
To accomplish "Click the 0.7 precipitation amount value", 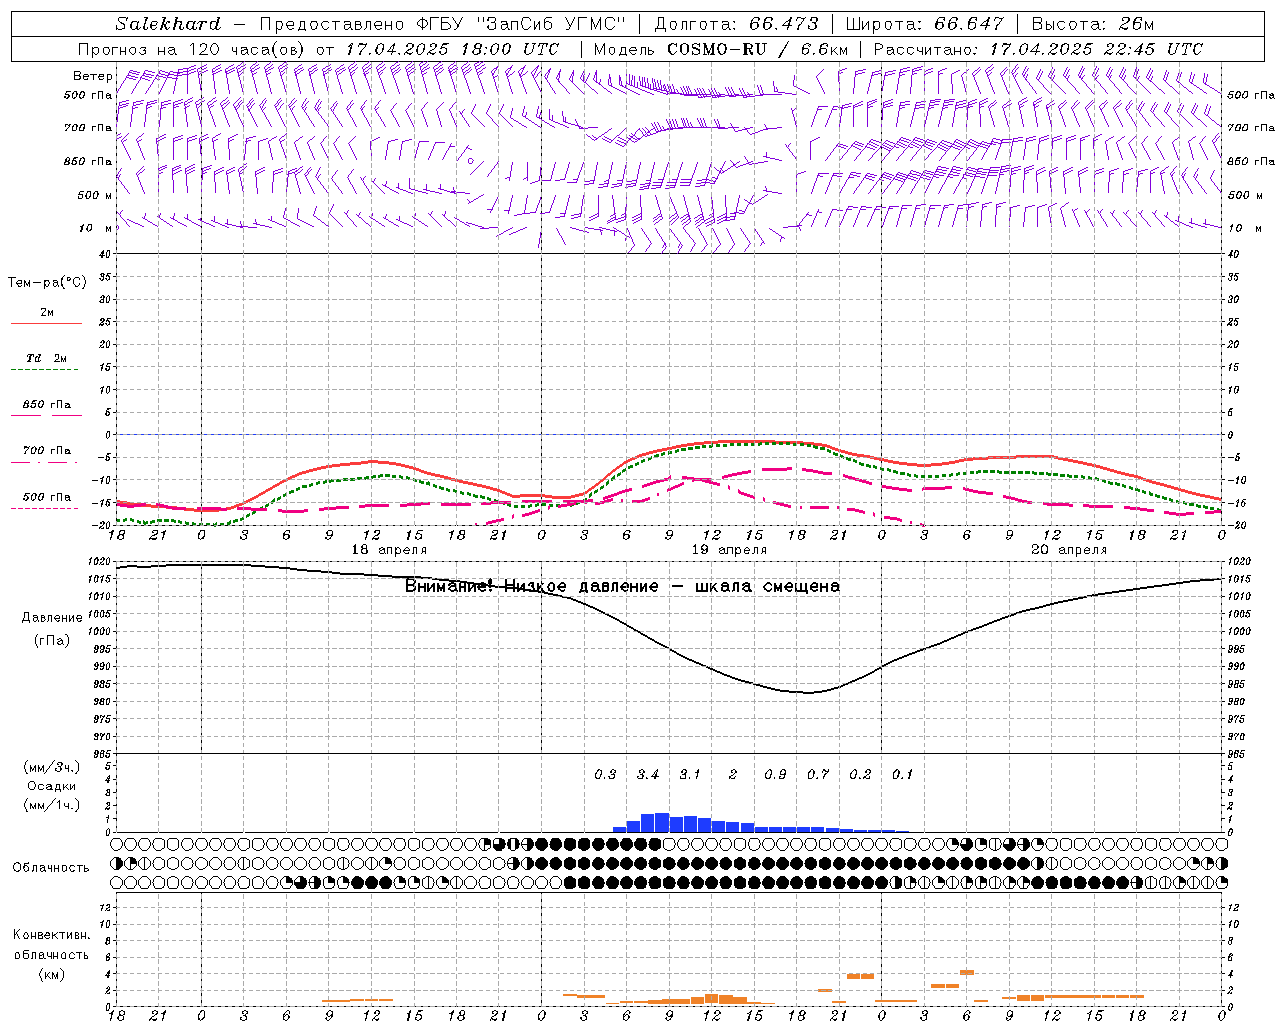I will point(818,775).
